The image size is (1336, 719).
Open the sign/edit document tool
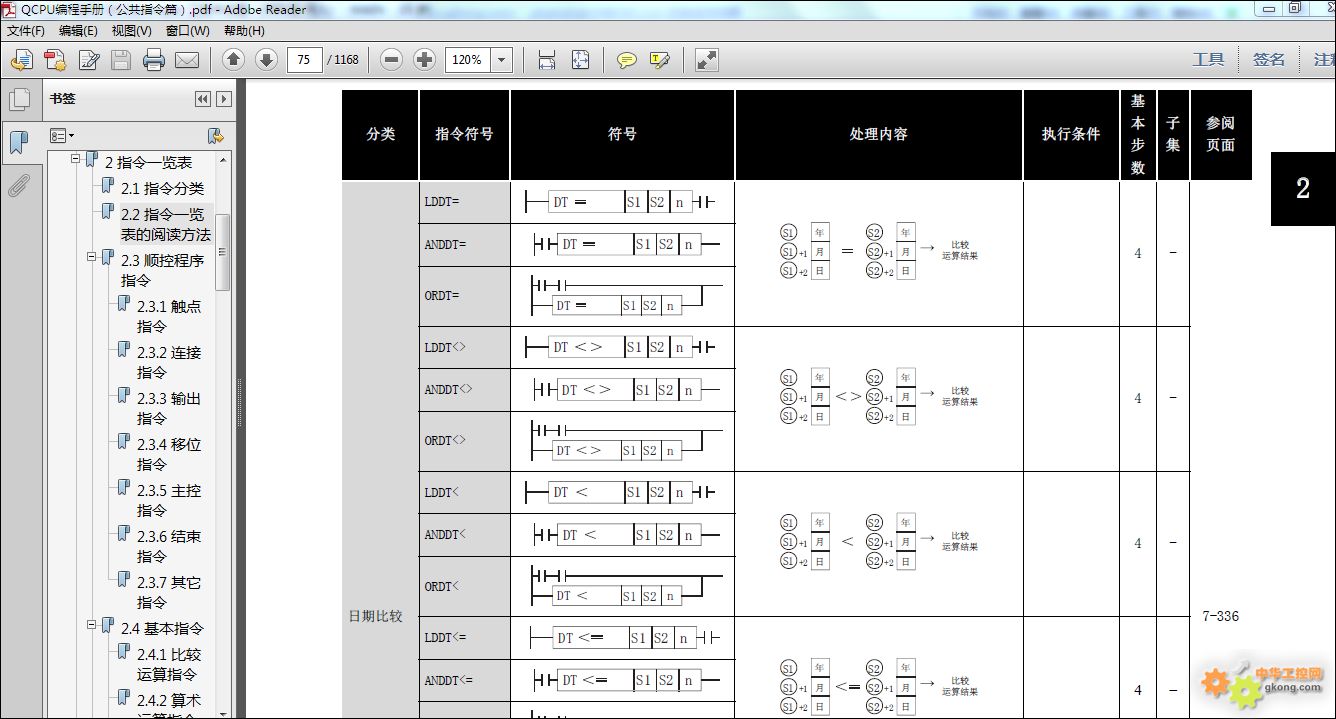89,60
